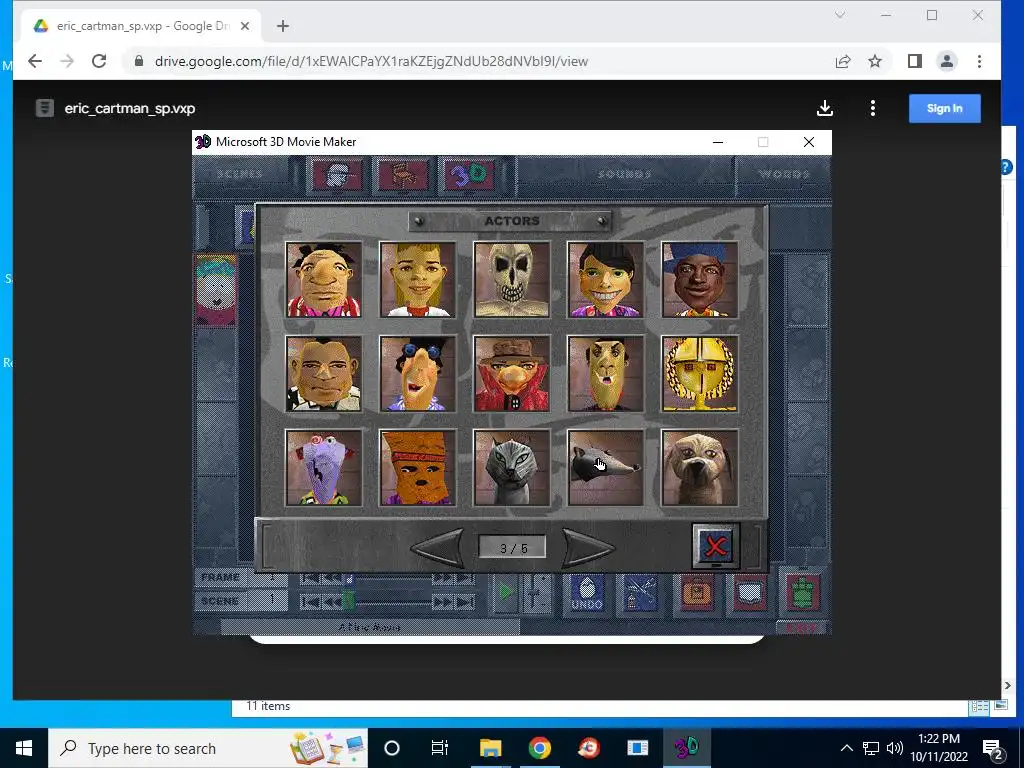Click Cortana circle on taskbar
This screenshot has width=1024, height=768.
point(392,748)
